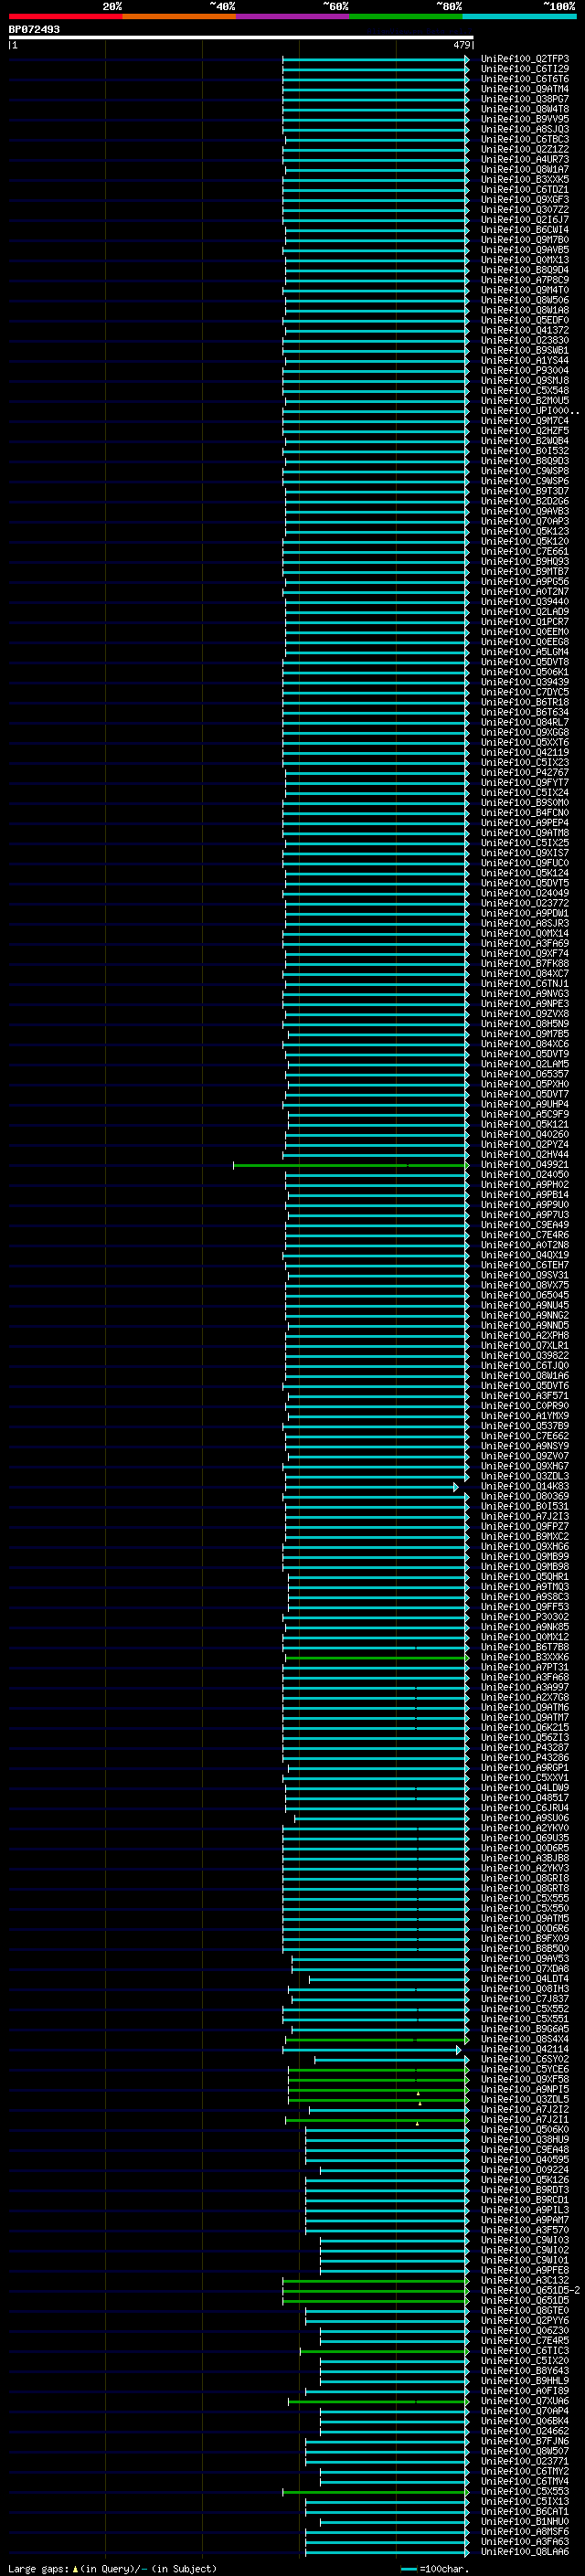Select the UniRef100_Q8LAA6 label

(524, 2552)
